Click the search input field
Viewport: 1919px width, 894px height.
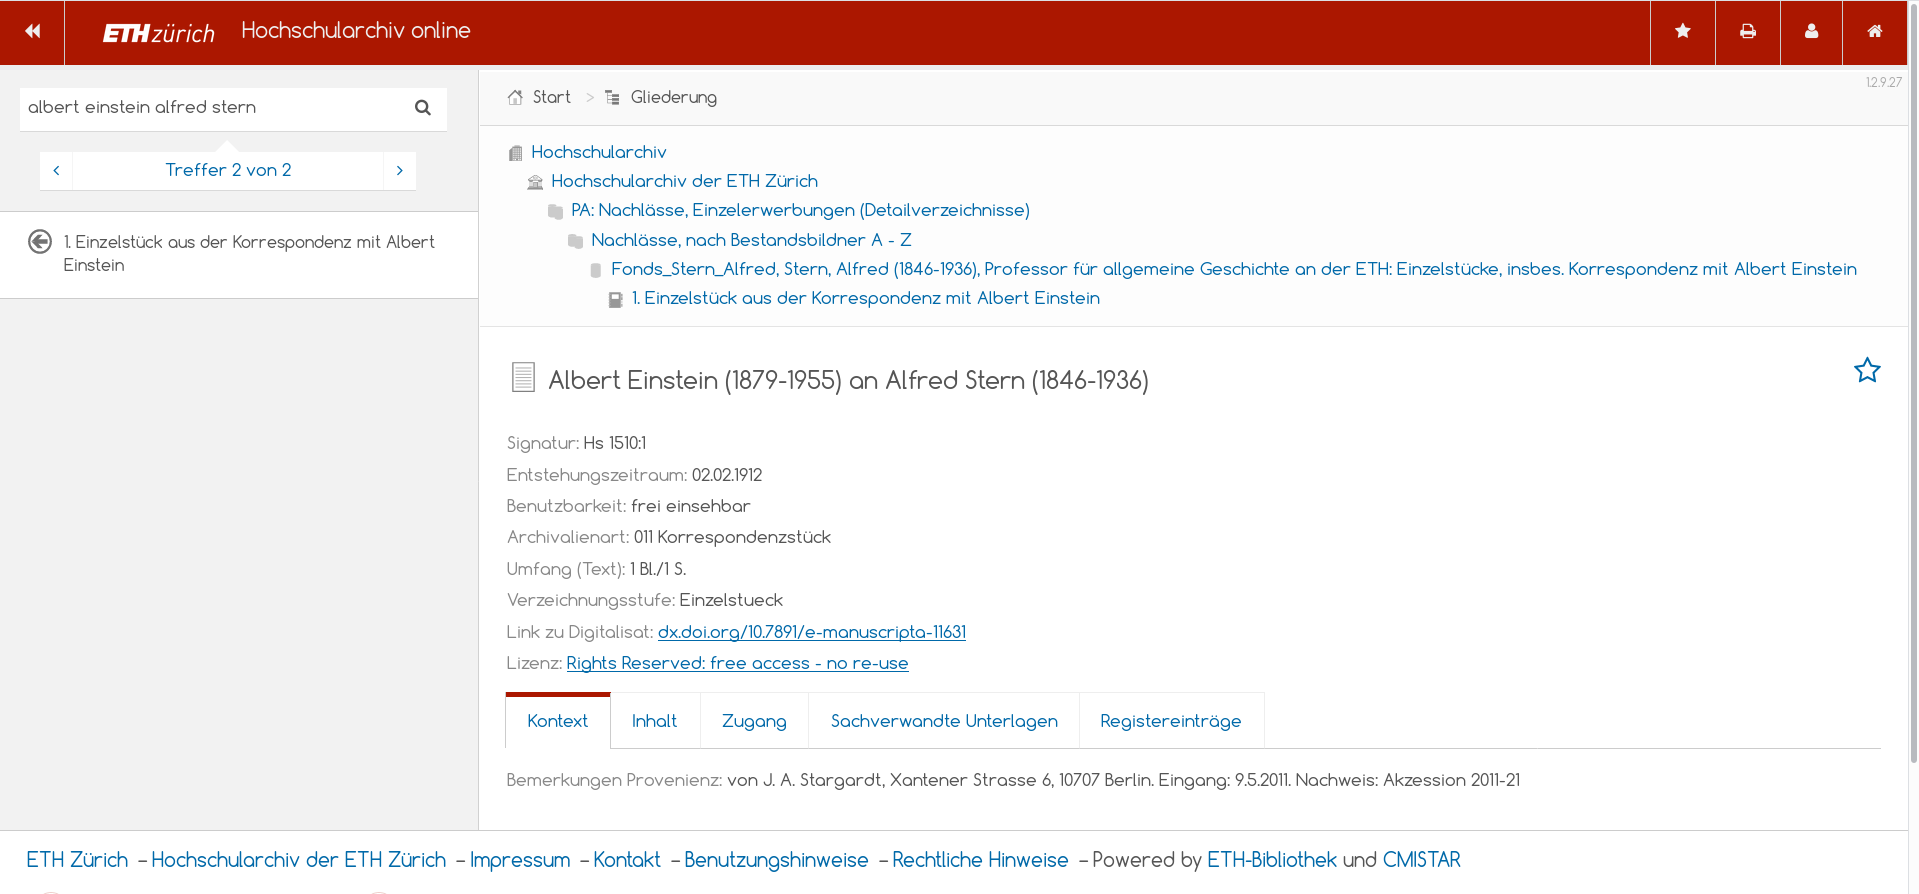[210, 108]
